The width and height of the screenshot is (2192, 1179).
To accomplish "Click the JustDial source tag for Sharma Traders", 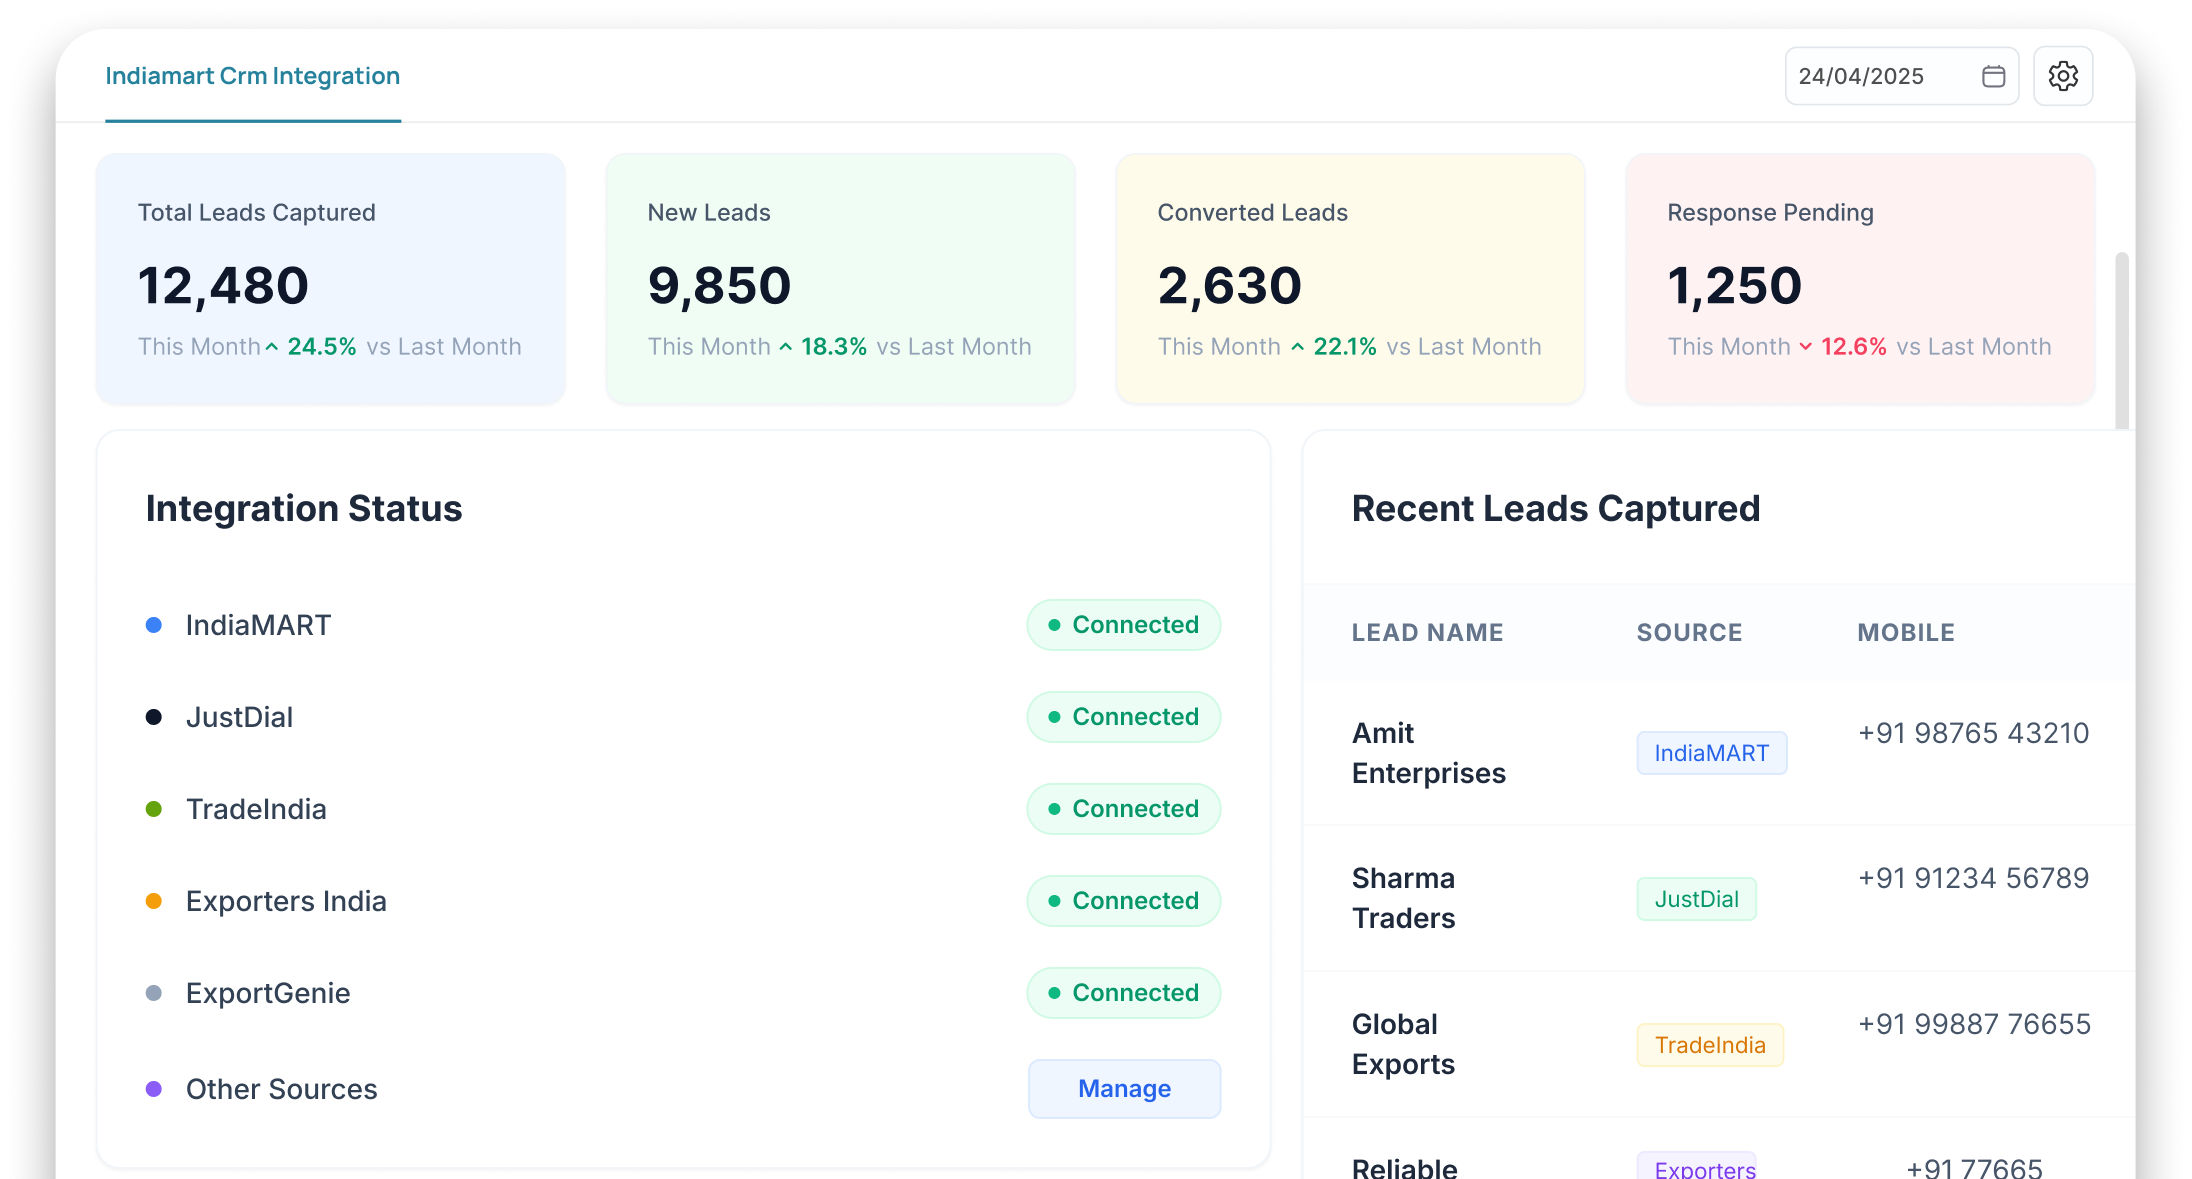I will click(1697, 899).
